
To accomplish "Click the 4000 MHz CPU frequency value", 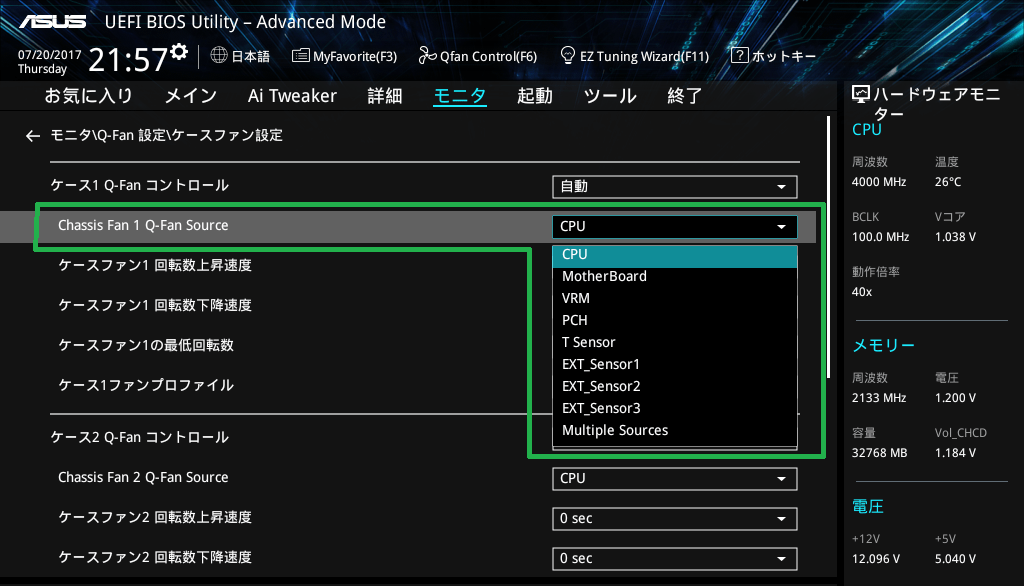I will 878,182.
